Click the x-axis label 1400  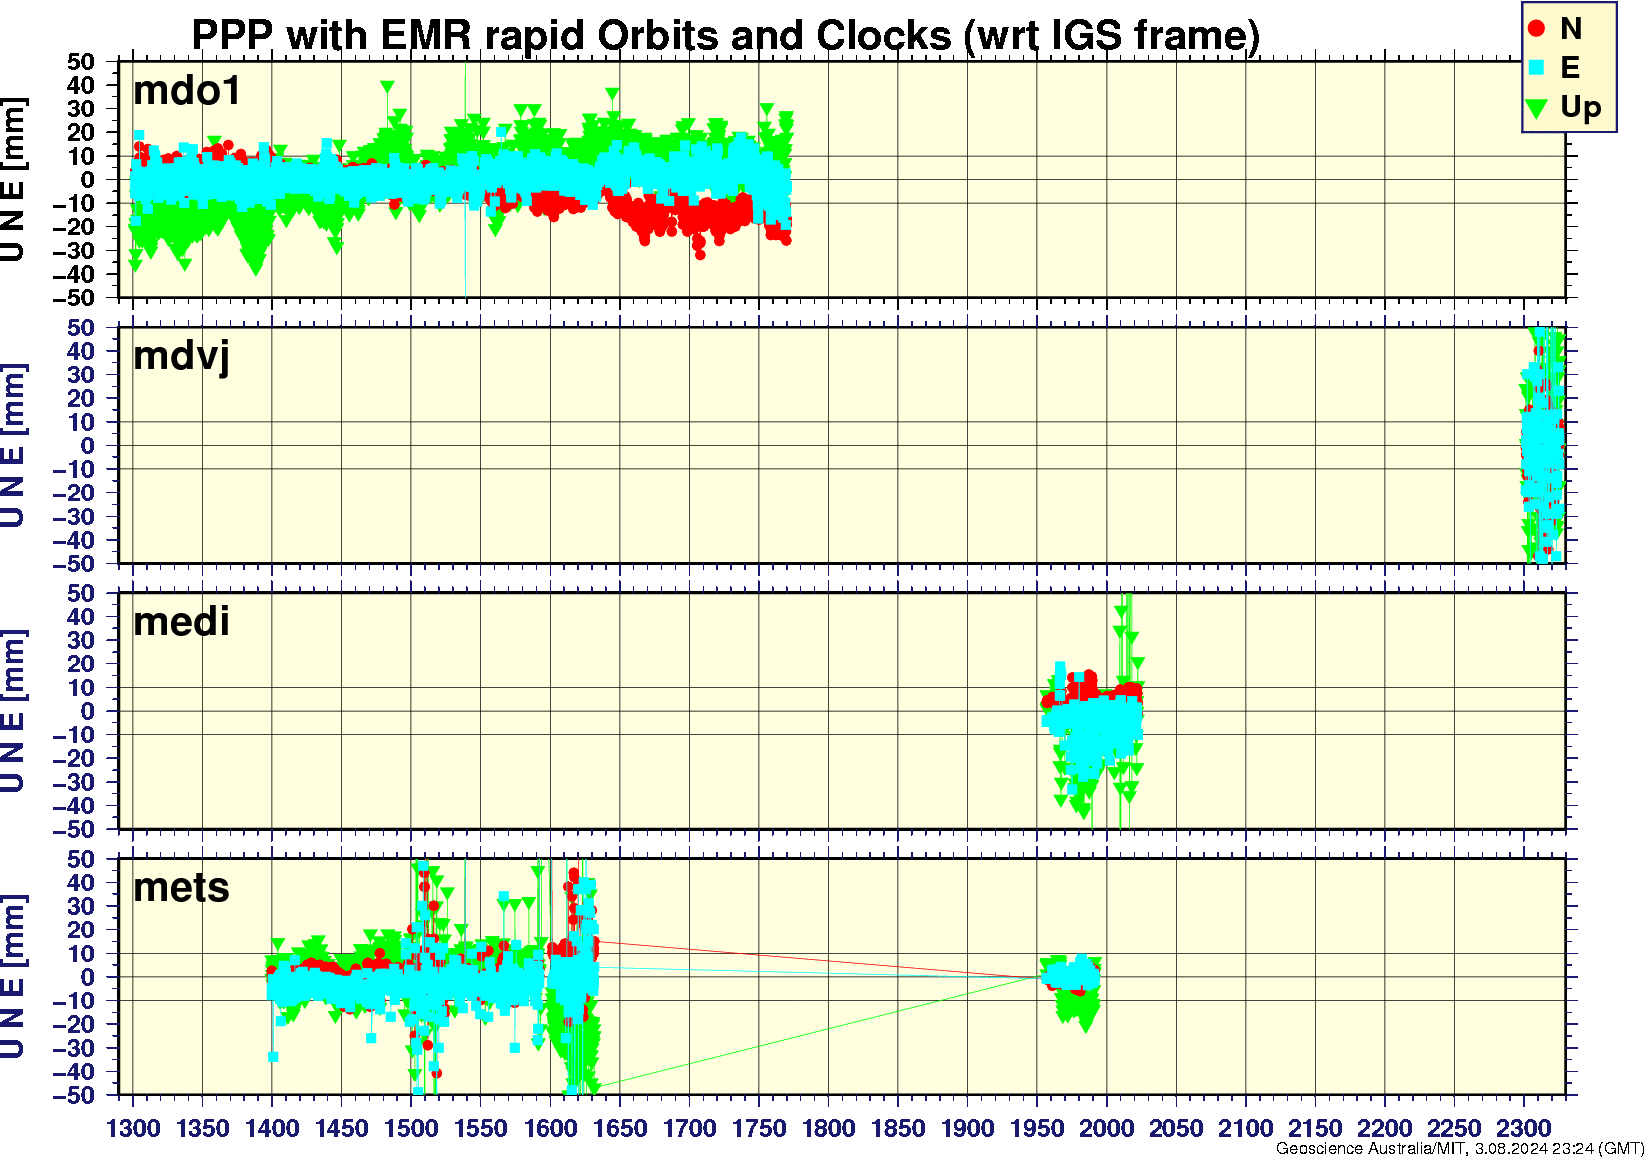pyautogui.click(x=272, y=1128)
